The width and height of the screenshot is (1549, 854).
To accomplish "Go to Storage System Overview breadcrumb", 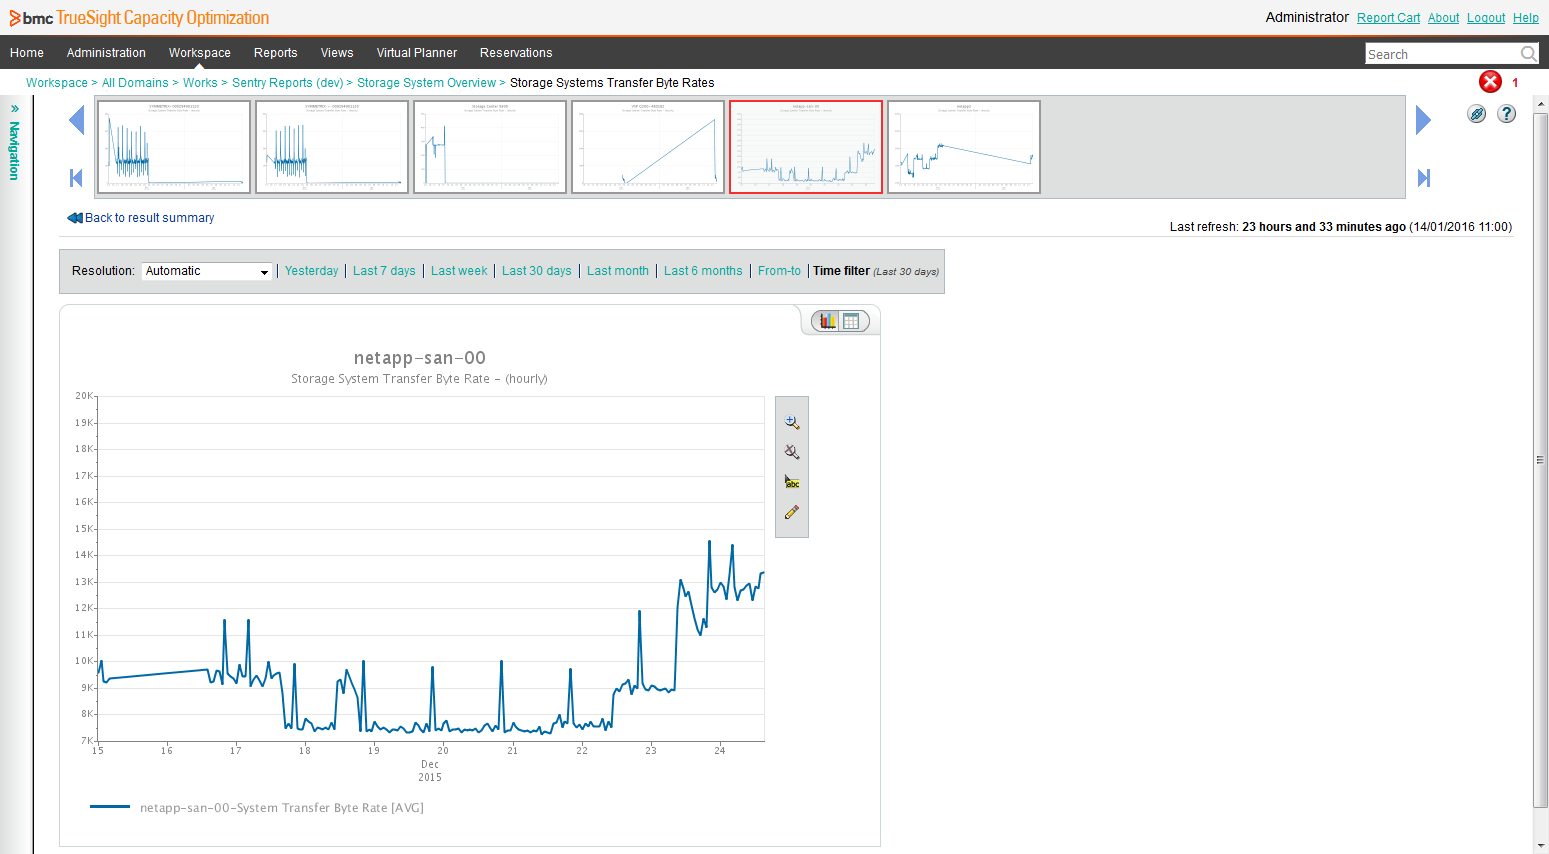I will click(x=427, y=83).
